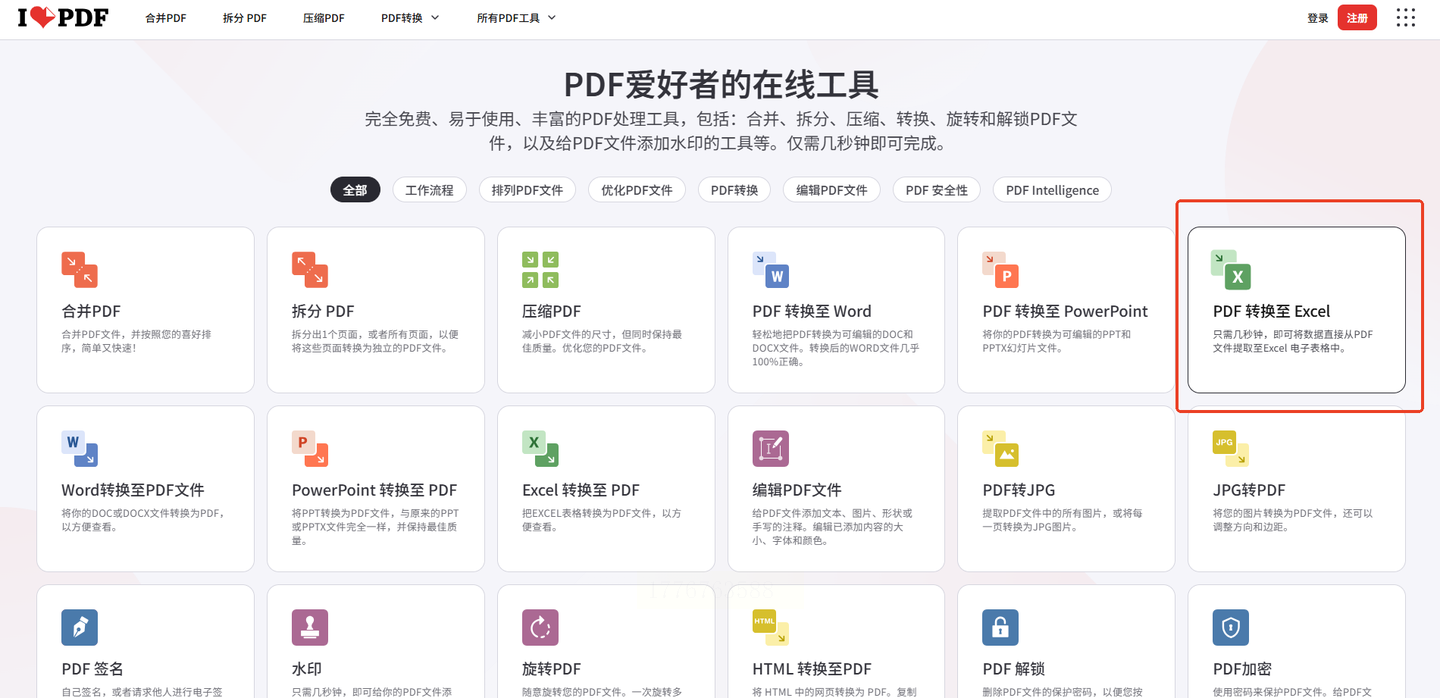The width and height of the screenshot is (1440, 698).
Task: Open the 水印 card title
Action: [307, 669]
